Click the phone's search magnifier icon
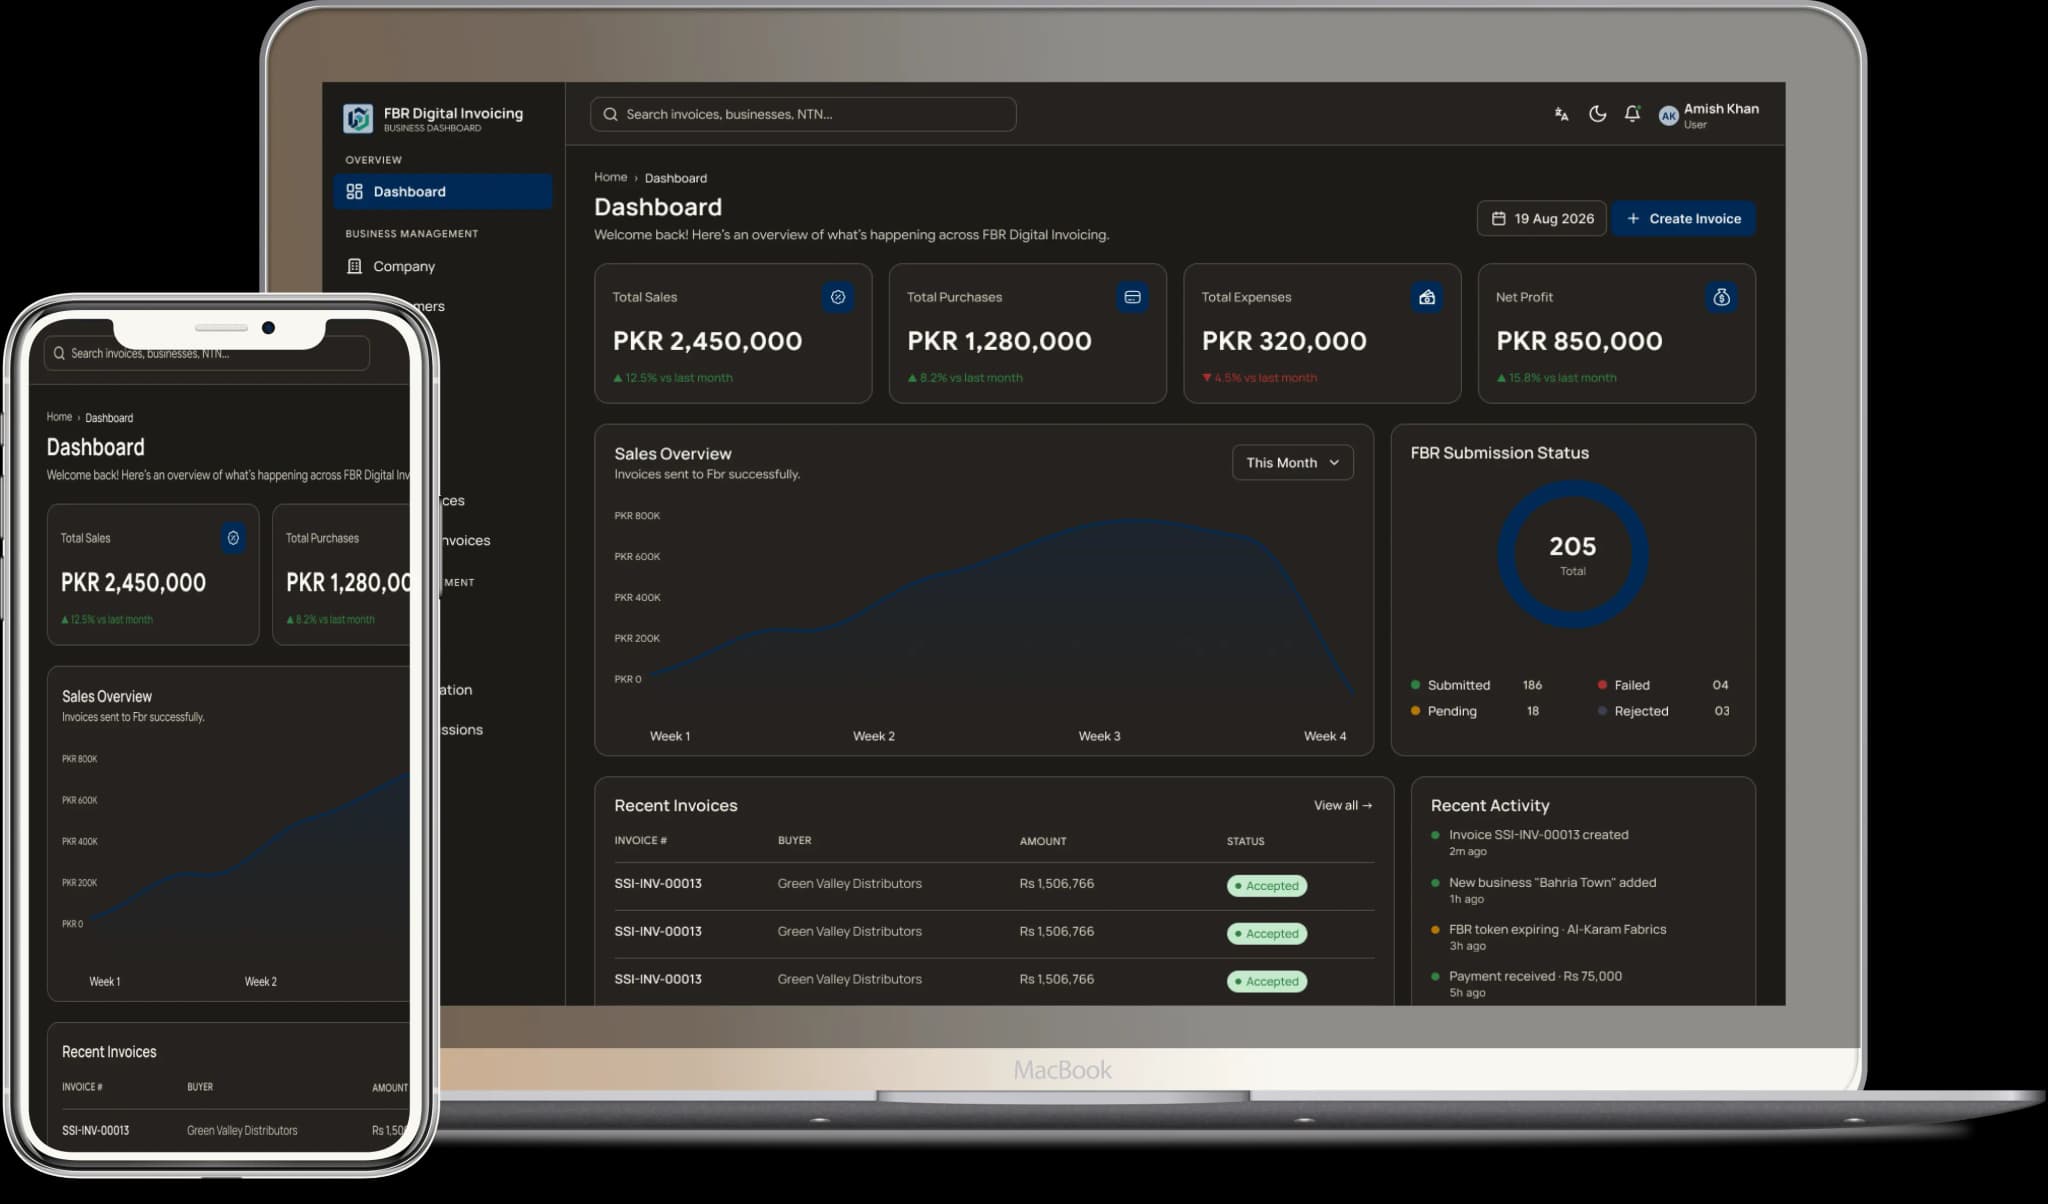This screenshot has width=2048, height=1204. 59,353
